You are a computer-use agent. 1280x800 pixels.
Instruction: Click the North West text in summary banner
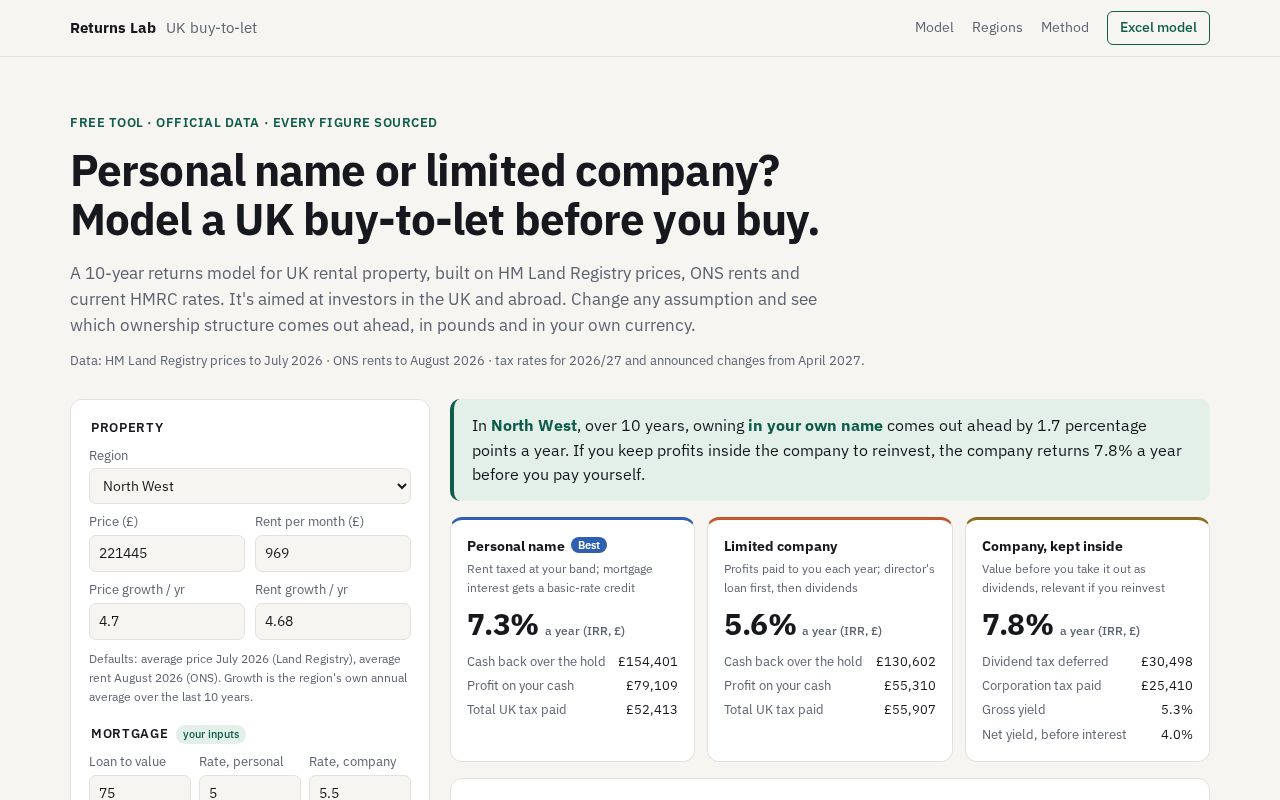[534, 426]
